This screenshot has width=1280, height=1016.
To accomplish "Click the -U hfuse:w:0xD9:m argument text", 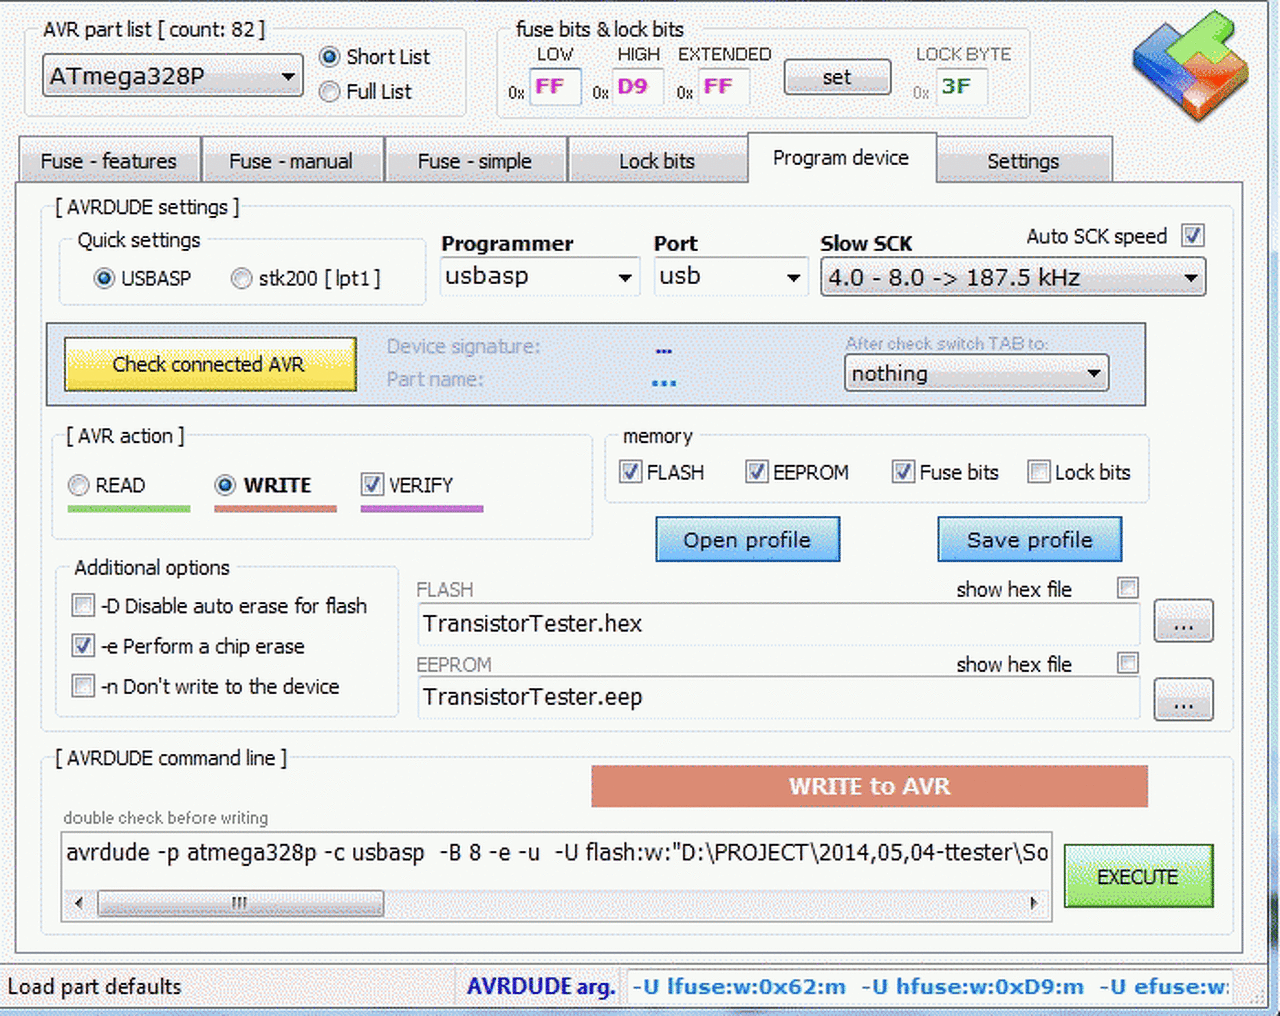I will (972, 987).
